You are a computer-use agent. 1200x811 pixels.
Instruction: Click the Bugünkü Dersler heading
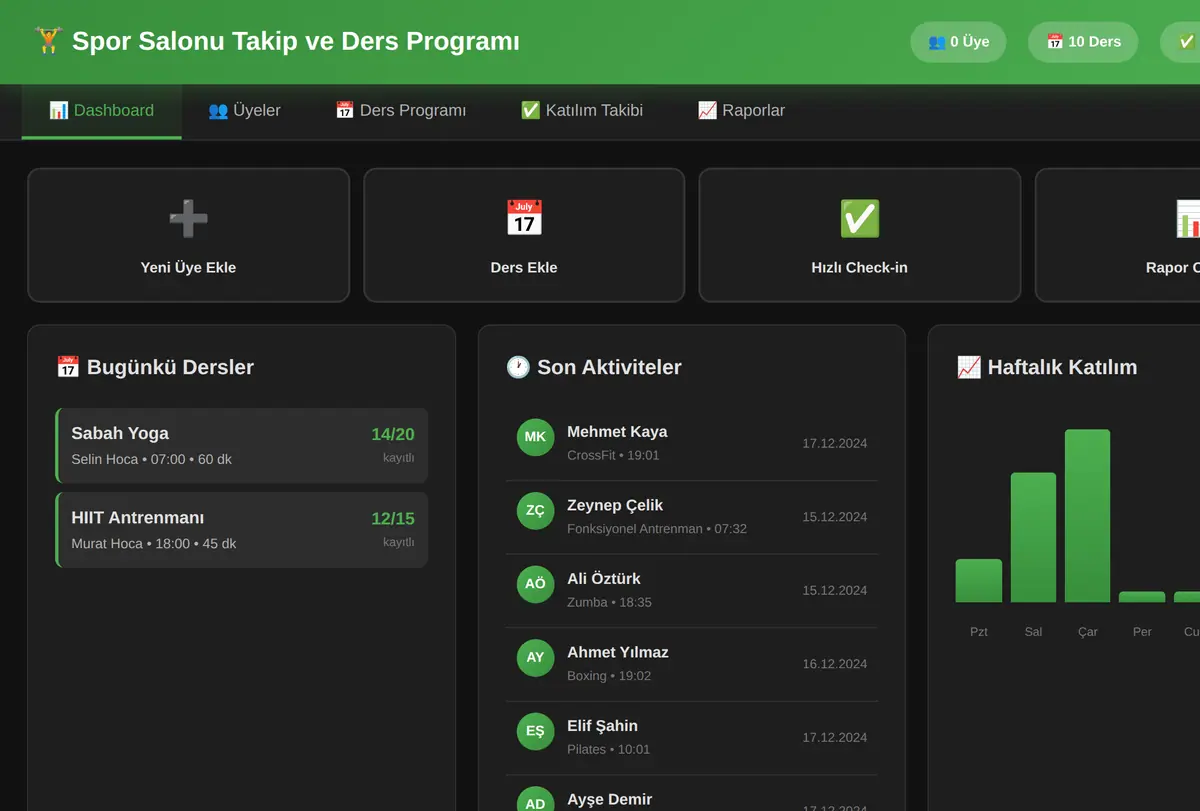[x=170, y=367]
